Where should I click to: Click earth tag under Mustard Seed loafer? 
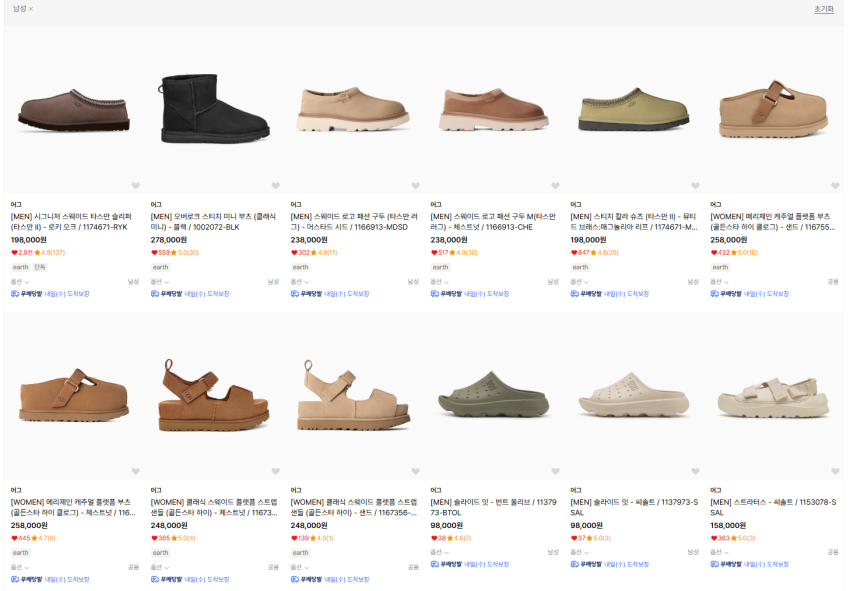[x=300, y=267]
